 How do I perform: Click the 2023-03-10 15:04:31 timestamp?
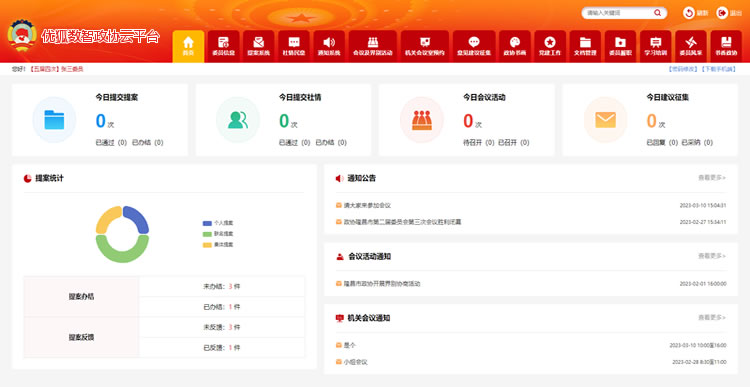(x=703, y=206)
